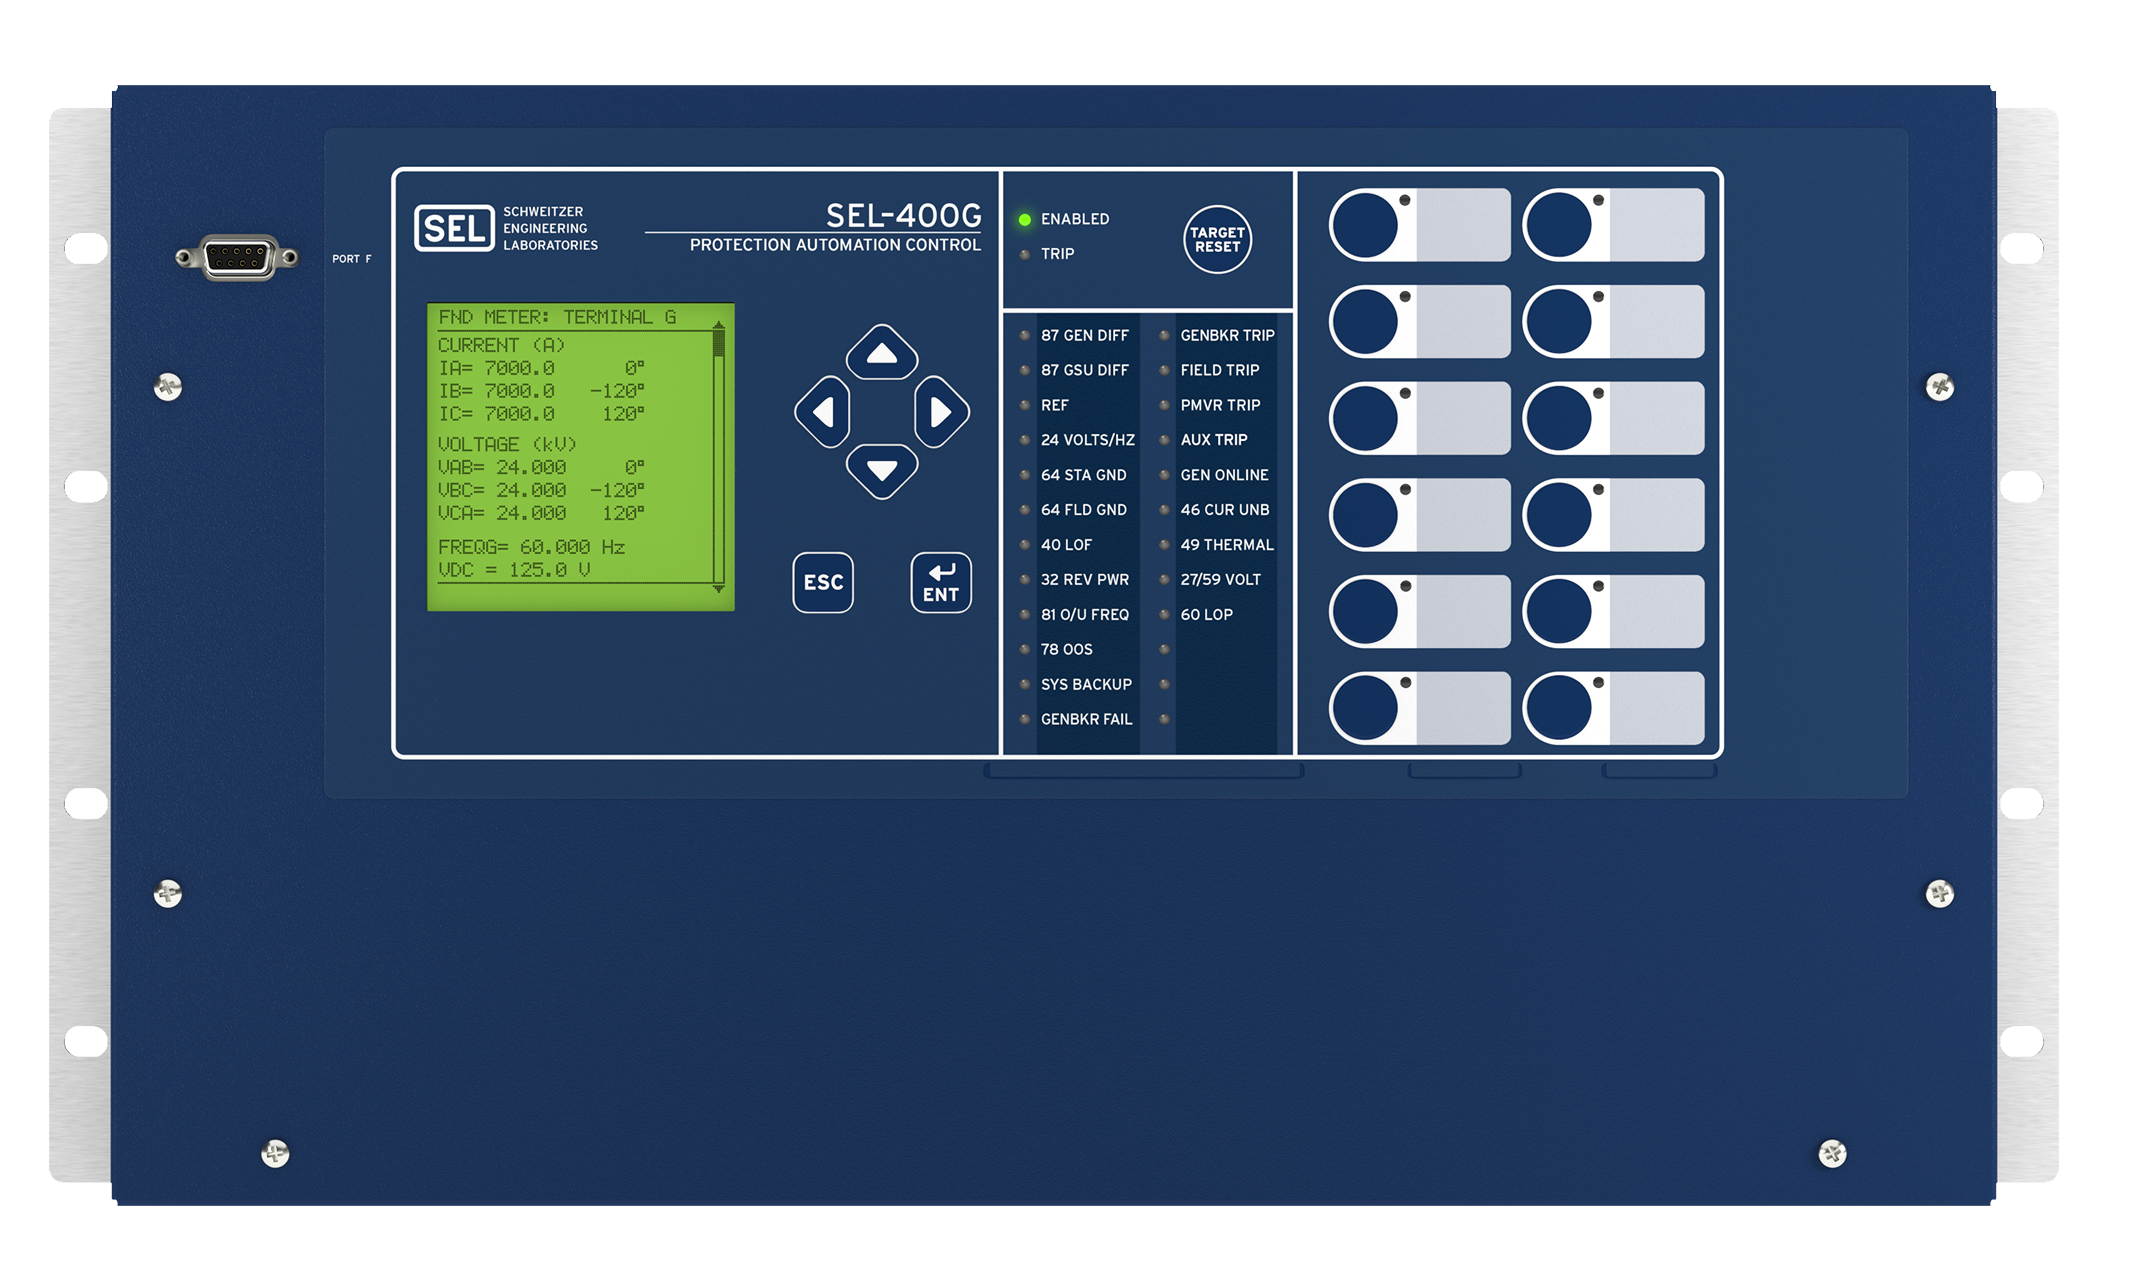Click the LCD scrollbar up arrow
Viewport: 2130px width, 1271px height.
(718, 325)
